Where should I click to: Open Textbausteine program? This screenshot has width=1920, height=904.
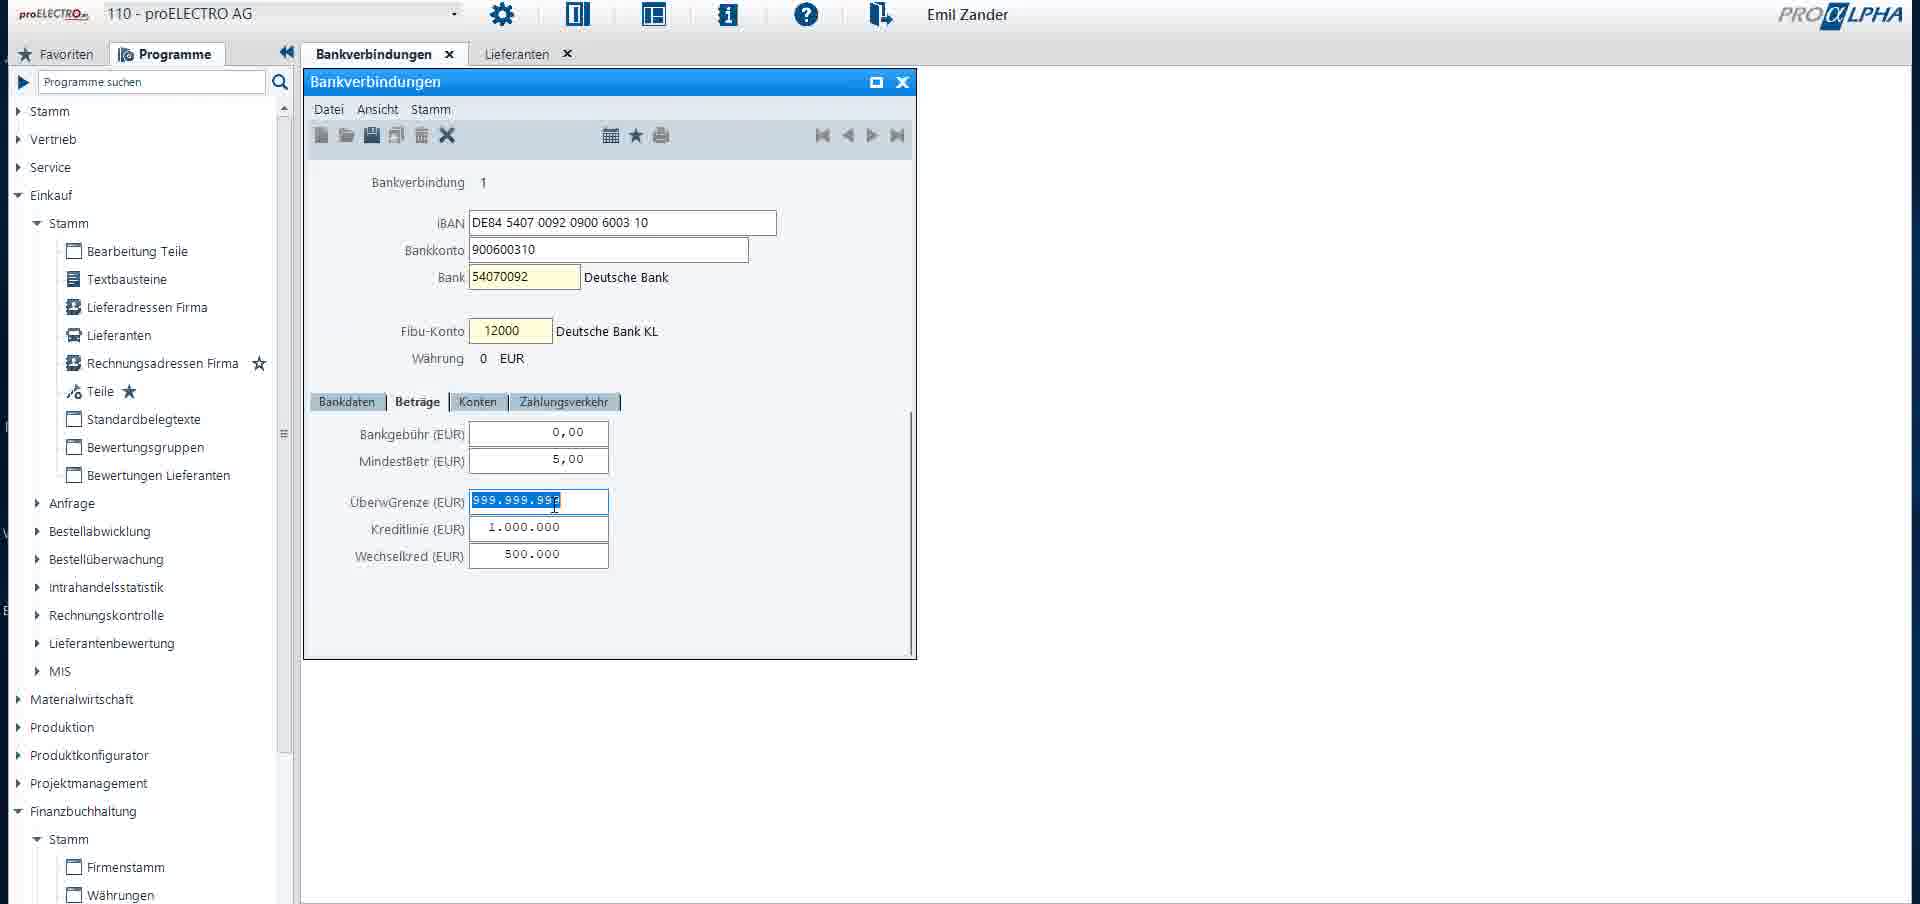tap(126, 279)
